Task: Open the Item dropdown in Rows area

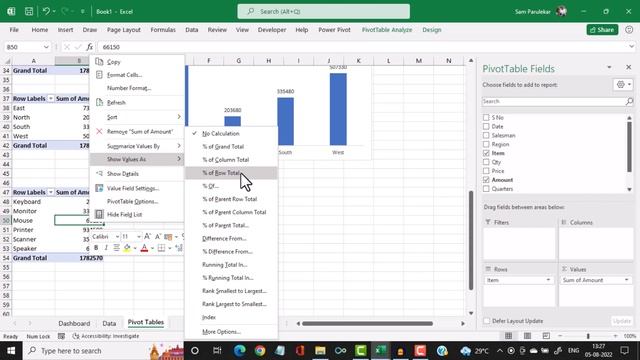Action: (x=548, y=280)
